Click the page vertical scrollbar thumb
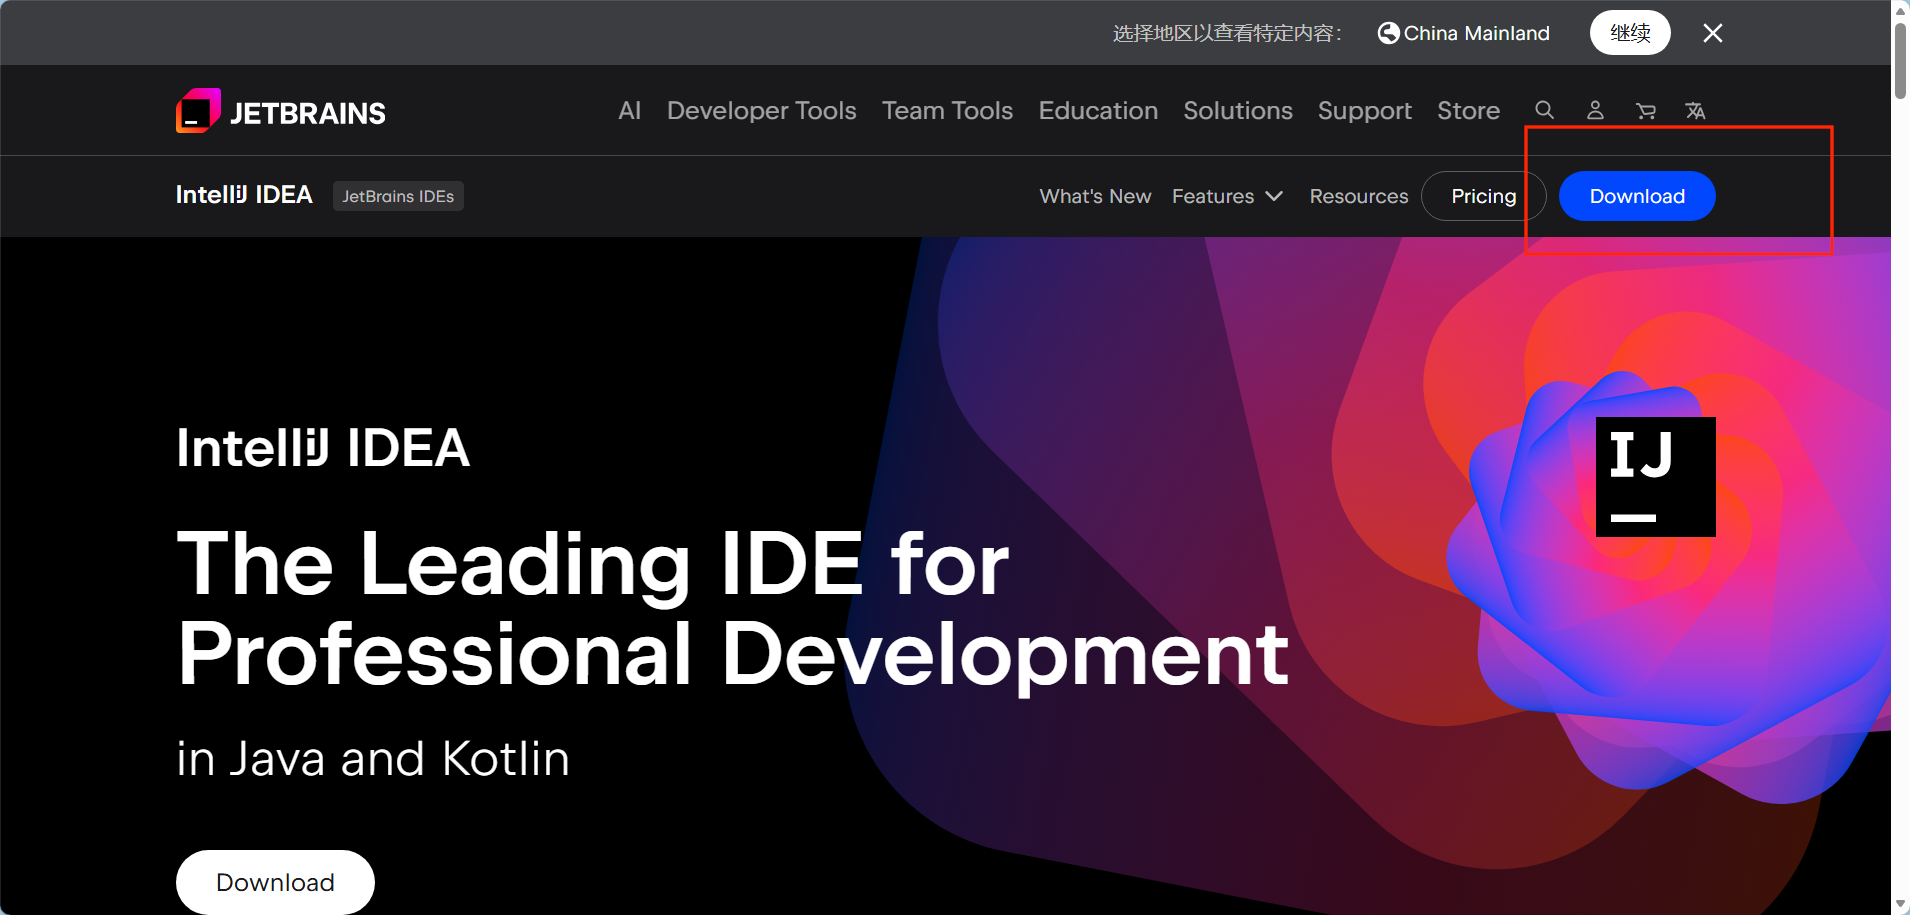 click(1900, 60)
